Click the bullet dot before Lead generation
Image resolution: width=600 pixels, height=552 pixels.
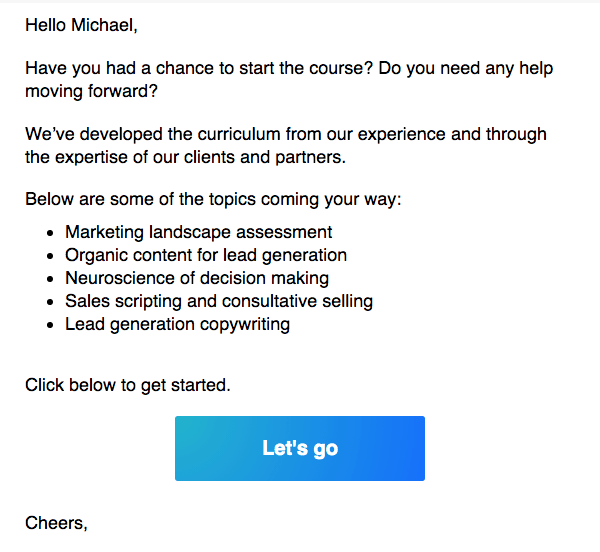pyautogui.click(x=50, y=325)
